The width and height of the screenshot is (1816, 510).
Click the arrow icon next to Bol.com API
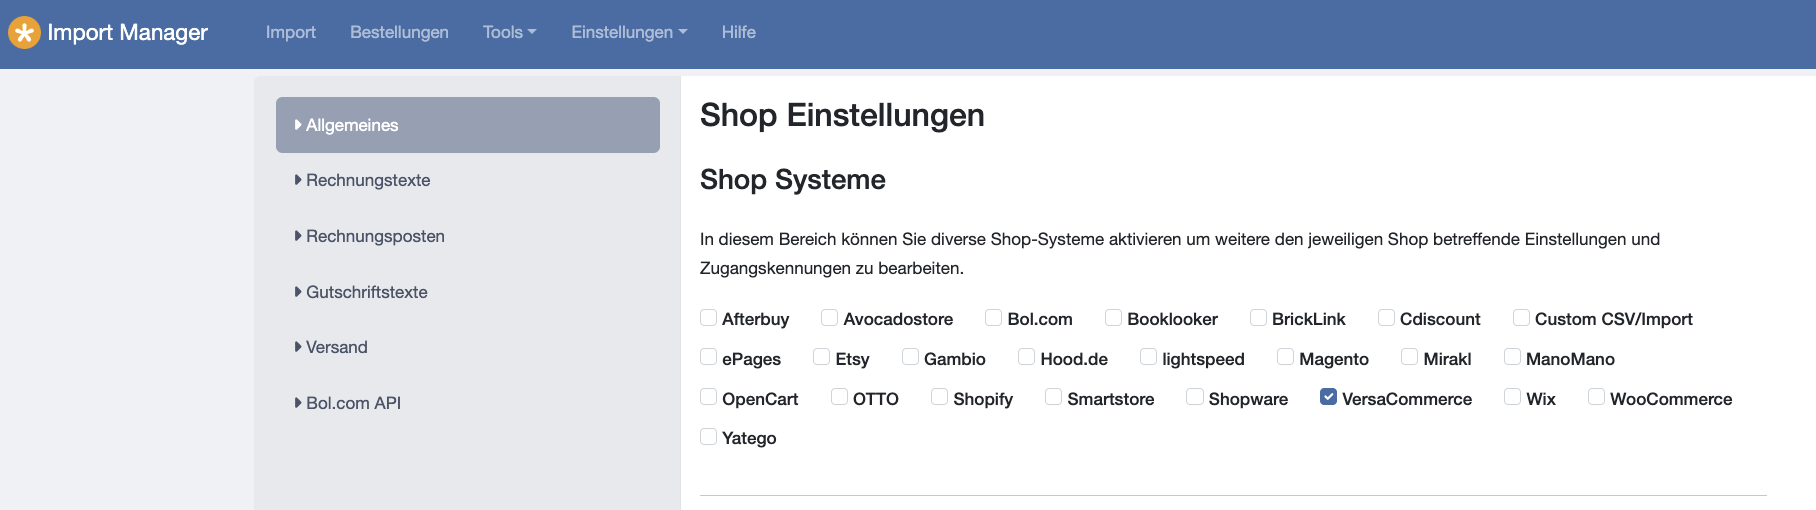pyautogui.click(x=298, y=403)
